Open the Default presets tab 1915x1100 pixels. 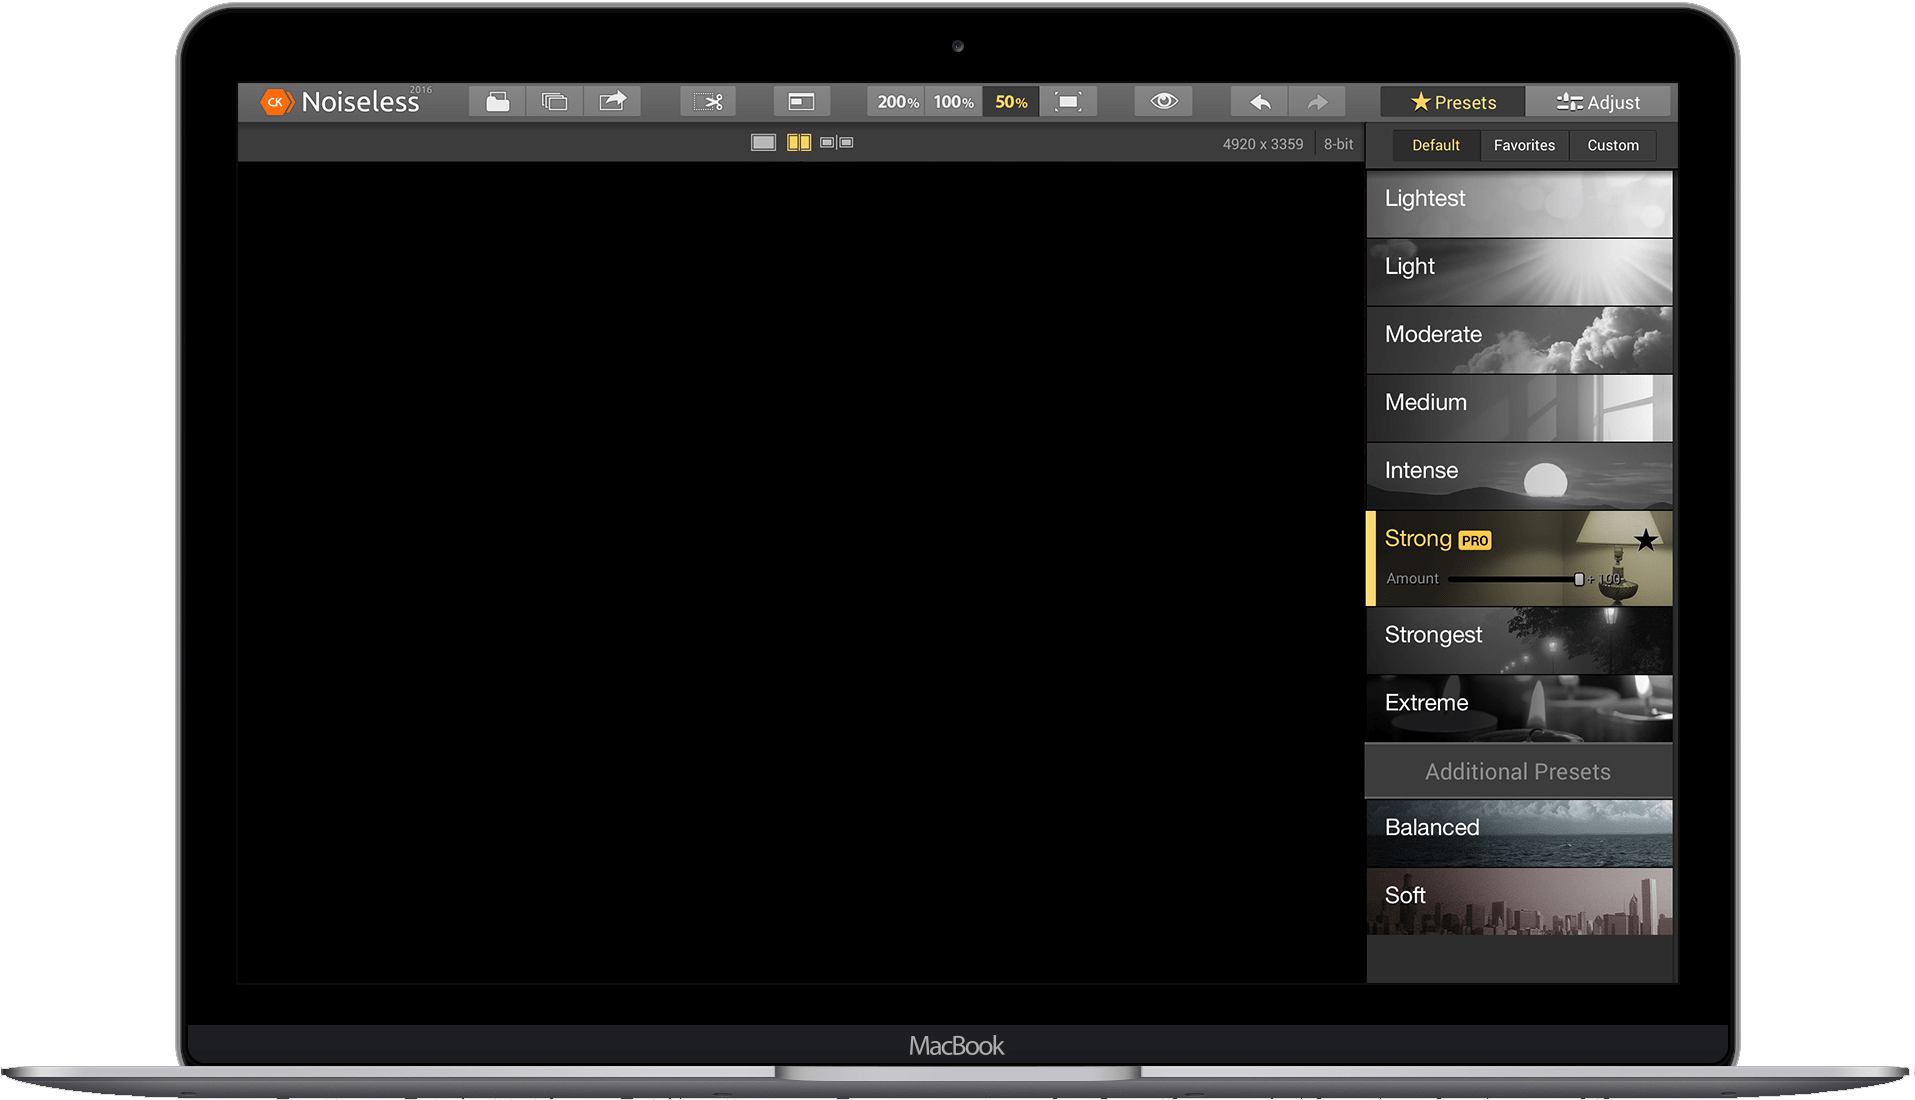coord(1436,145)
